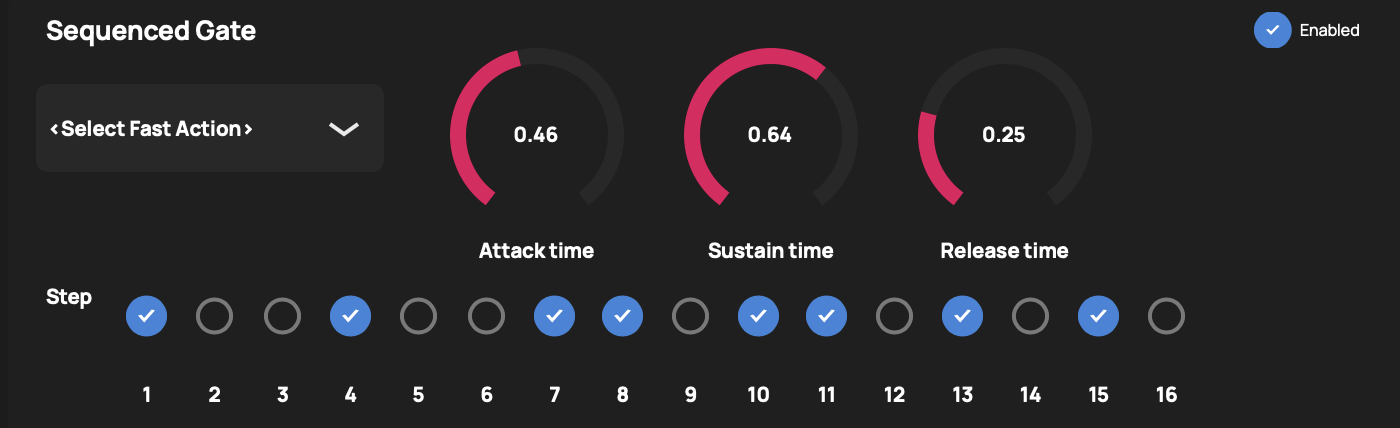Click the Sustain time knob
The width and height of the screenshot is (1400, 428).
coord(770,134)
